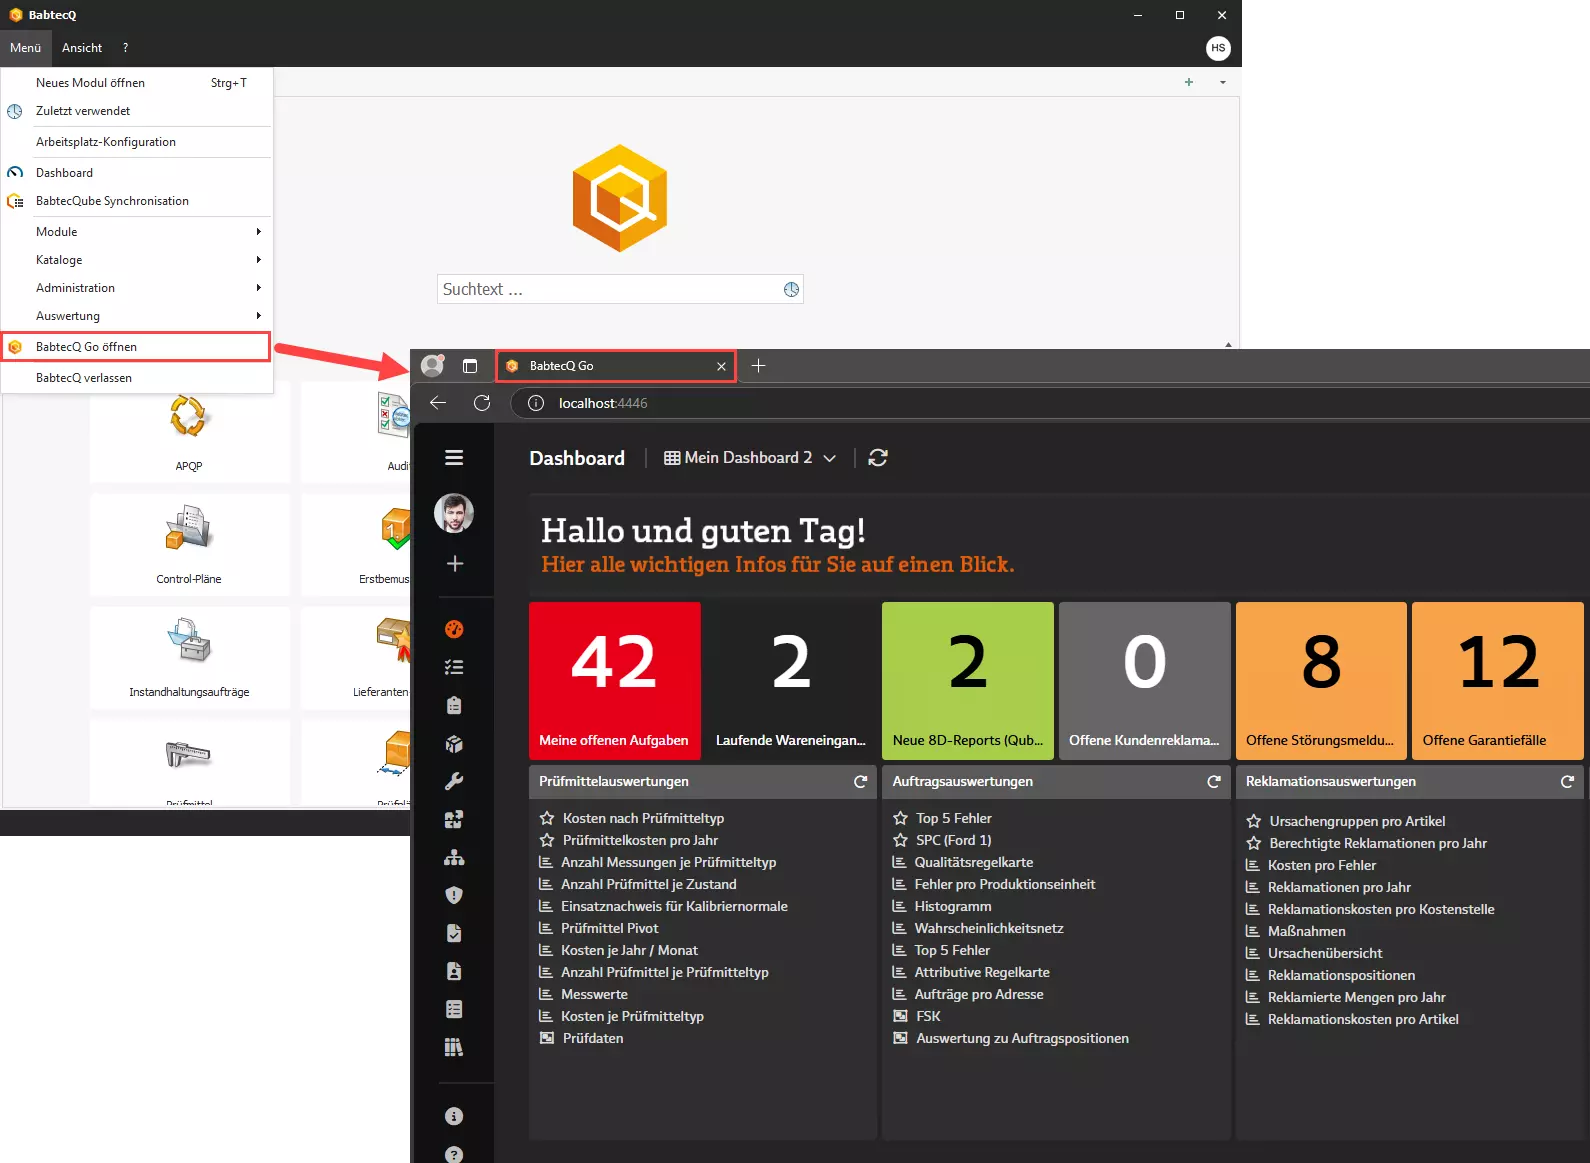1590x1163 pixels.
Task: Click star next to Kosten nach Prüfmitteltyp
Action: [547, 818]
